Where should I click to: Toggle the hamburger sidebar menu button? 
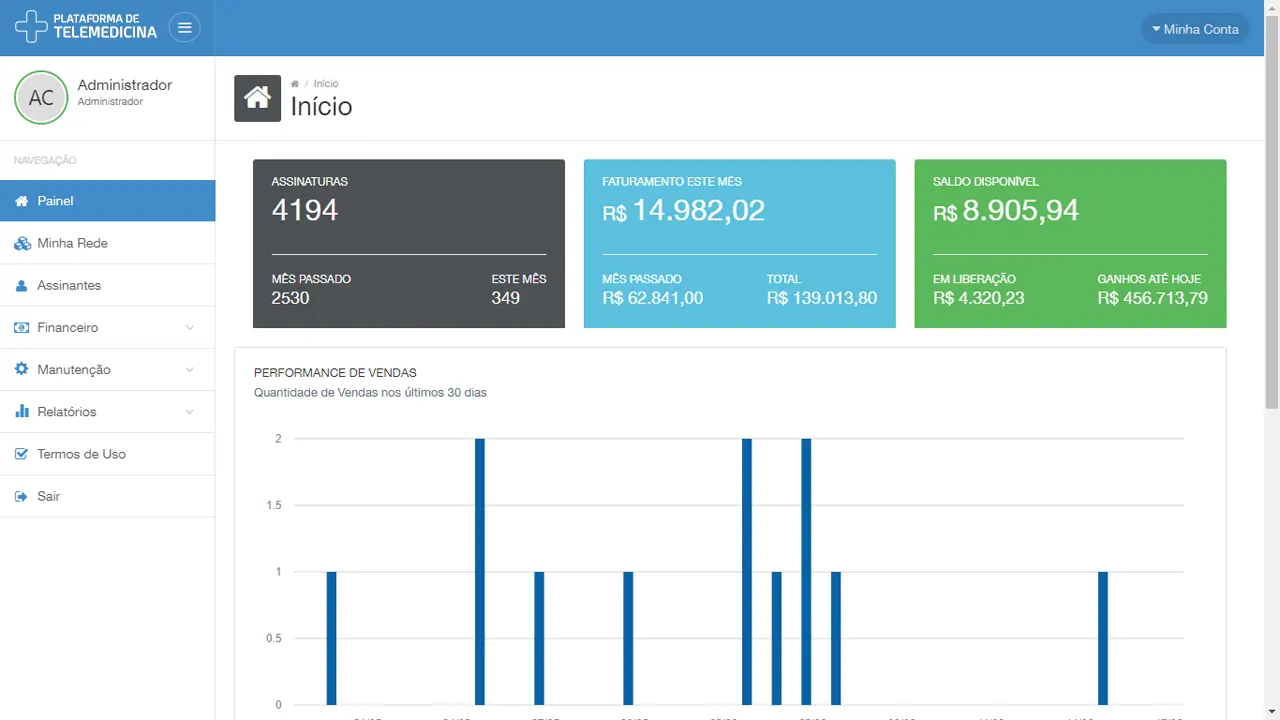point(184,28)
